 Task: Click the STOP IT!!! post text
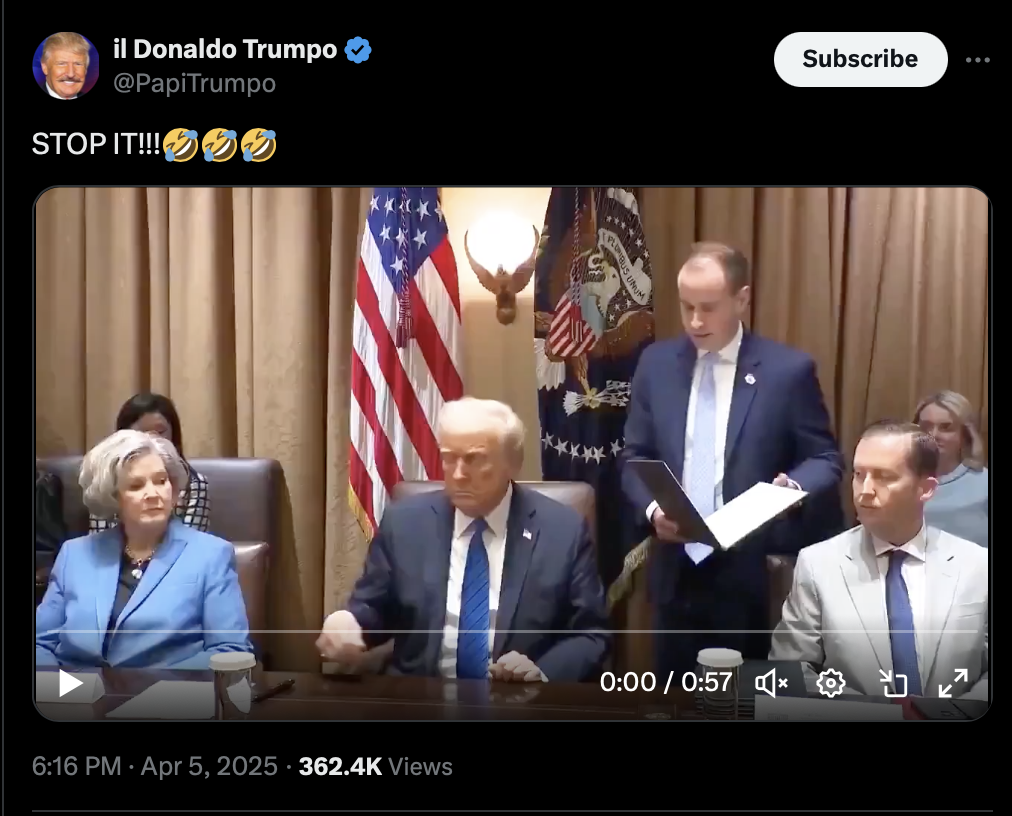pos(96,144)
